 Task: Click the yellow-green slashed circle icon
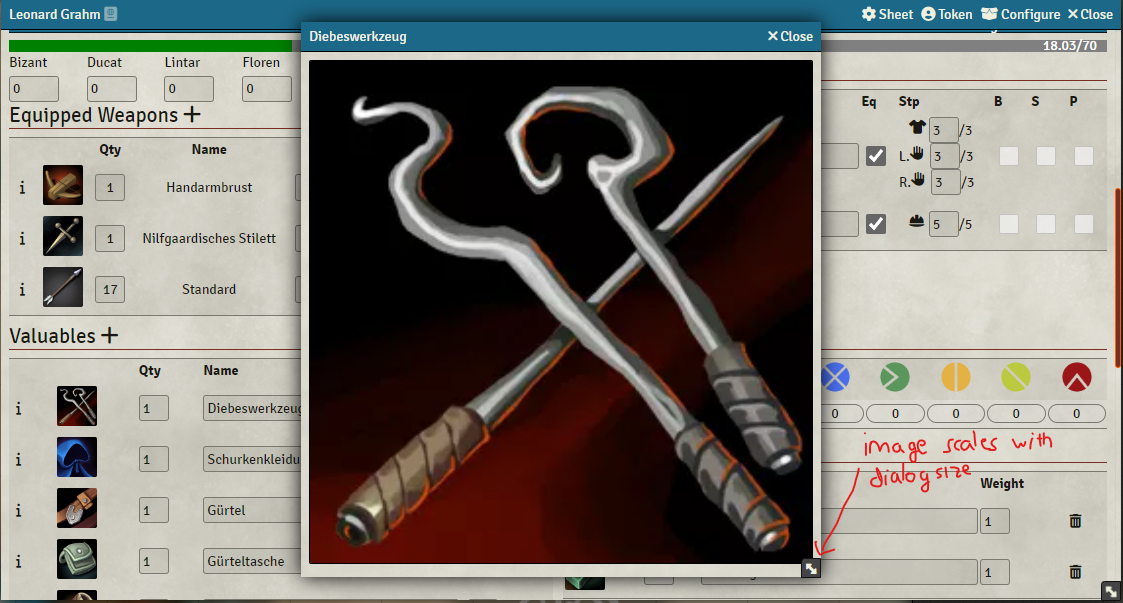tap(1016, 377)
